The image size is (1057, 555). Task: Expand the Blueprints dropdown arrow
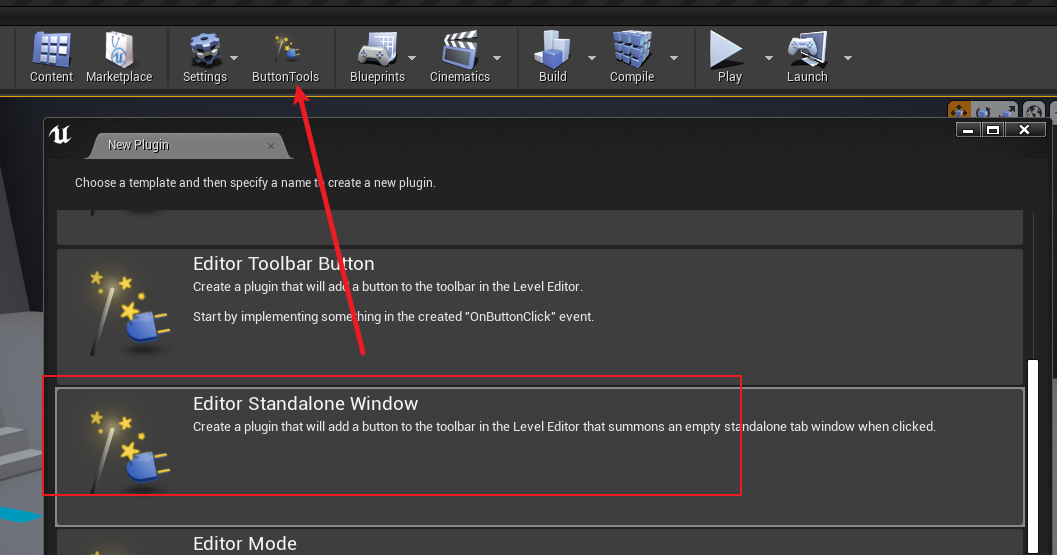point(412,58)
